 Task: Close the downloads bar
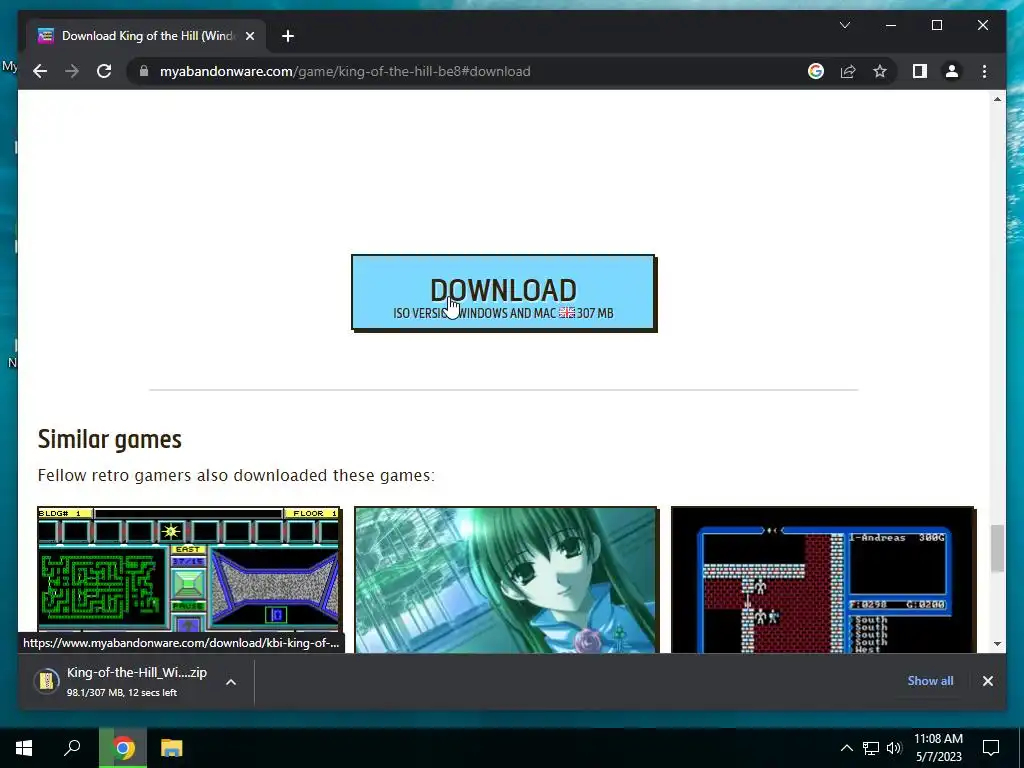[987, 680]
